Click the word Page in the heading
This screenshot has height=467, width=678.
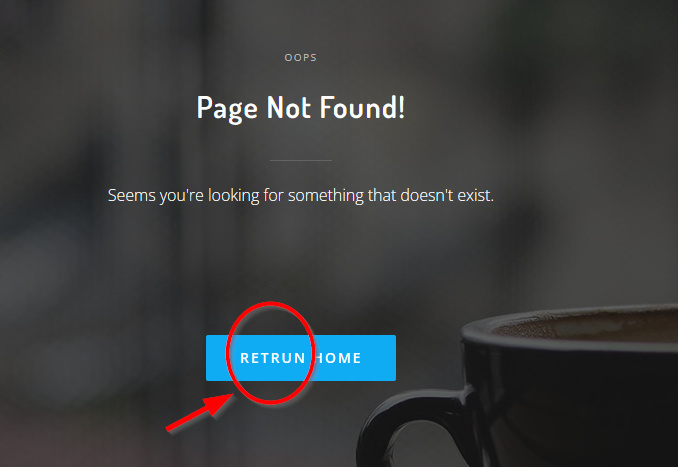[x=227, y=109]
